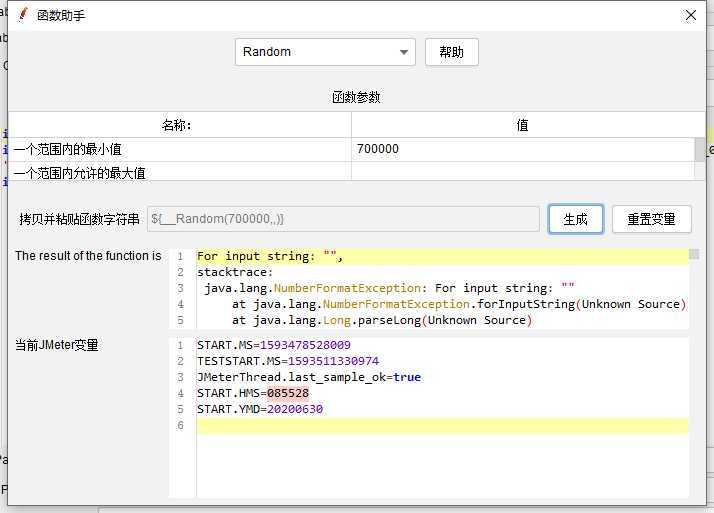This screenshot has height=513, width=714.
Task: Click the START.MS=1593478528009 variable line
Action: (274, 345)
